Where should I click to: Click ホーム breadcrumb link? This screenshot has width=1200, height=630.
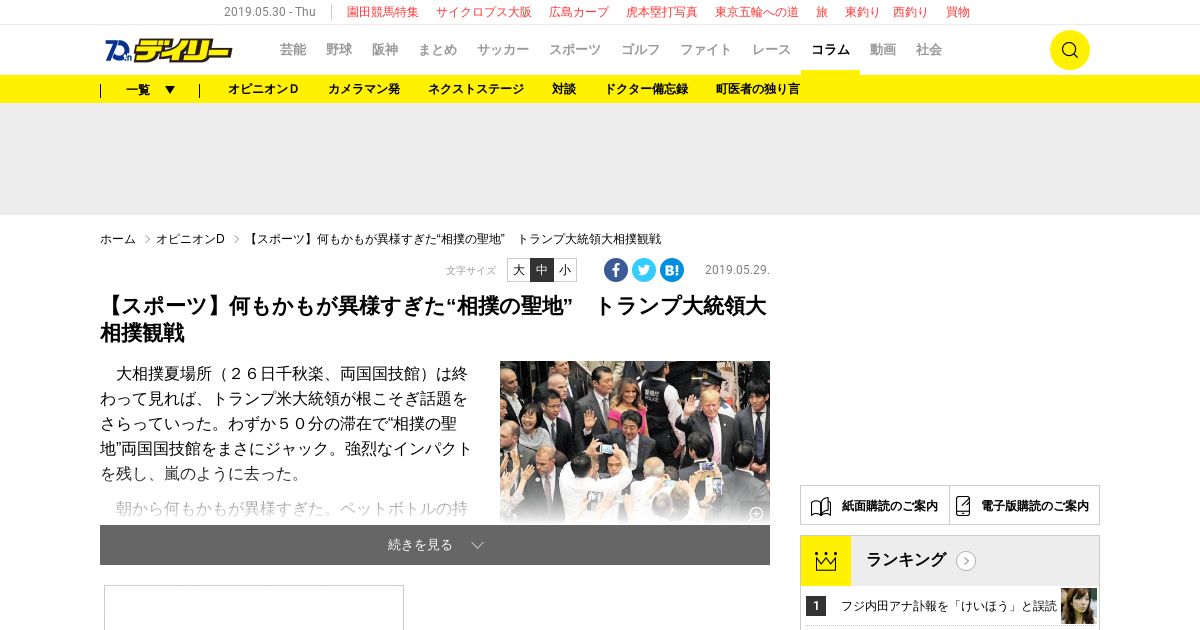click(x=118, y=239)
